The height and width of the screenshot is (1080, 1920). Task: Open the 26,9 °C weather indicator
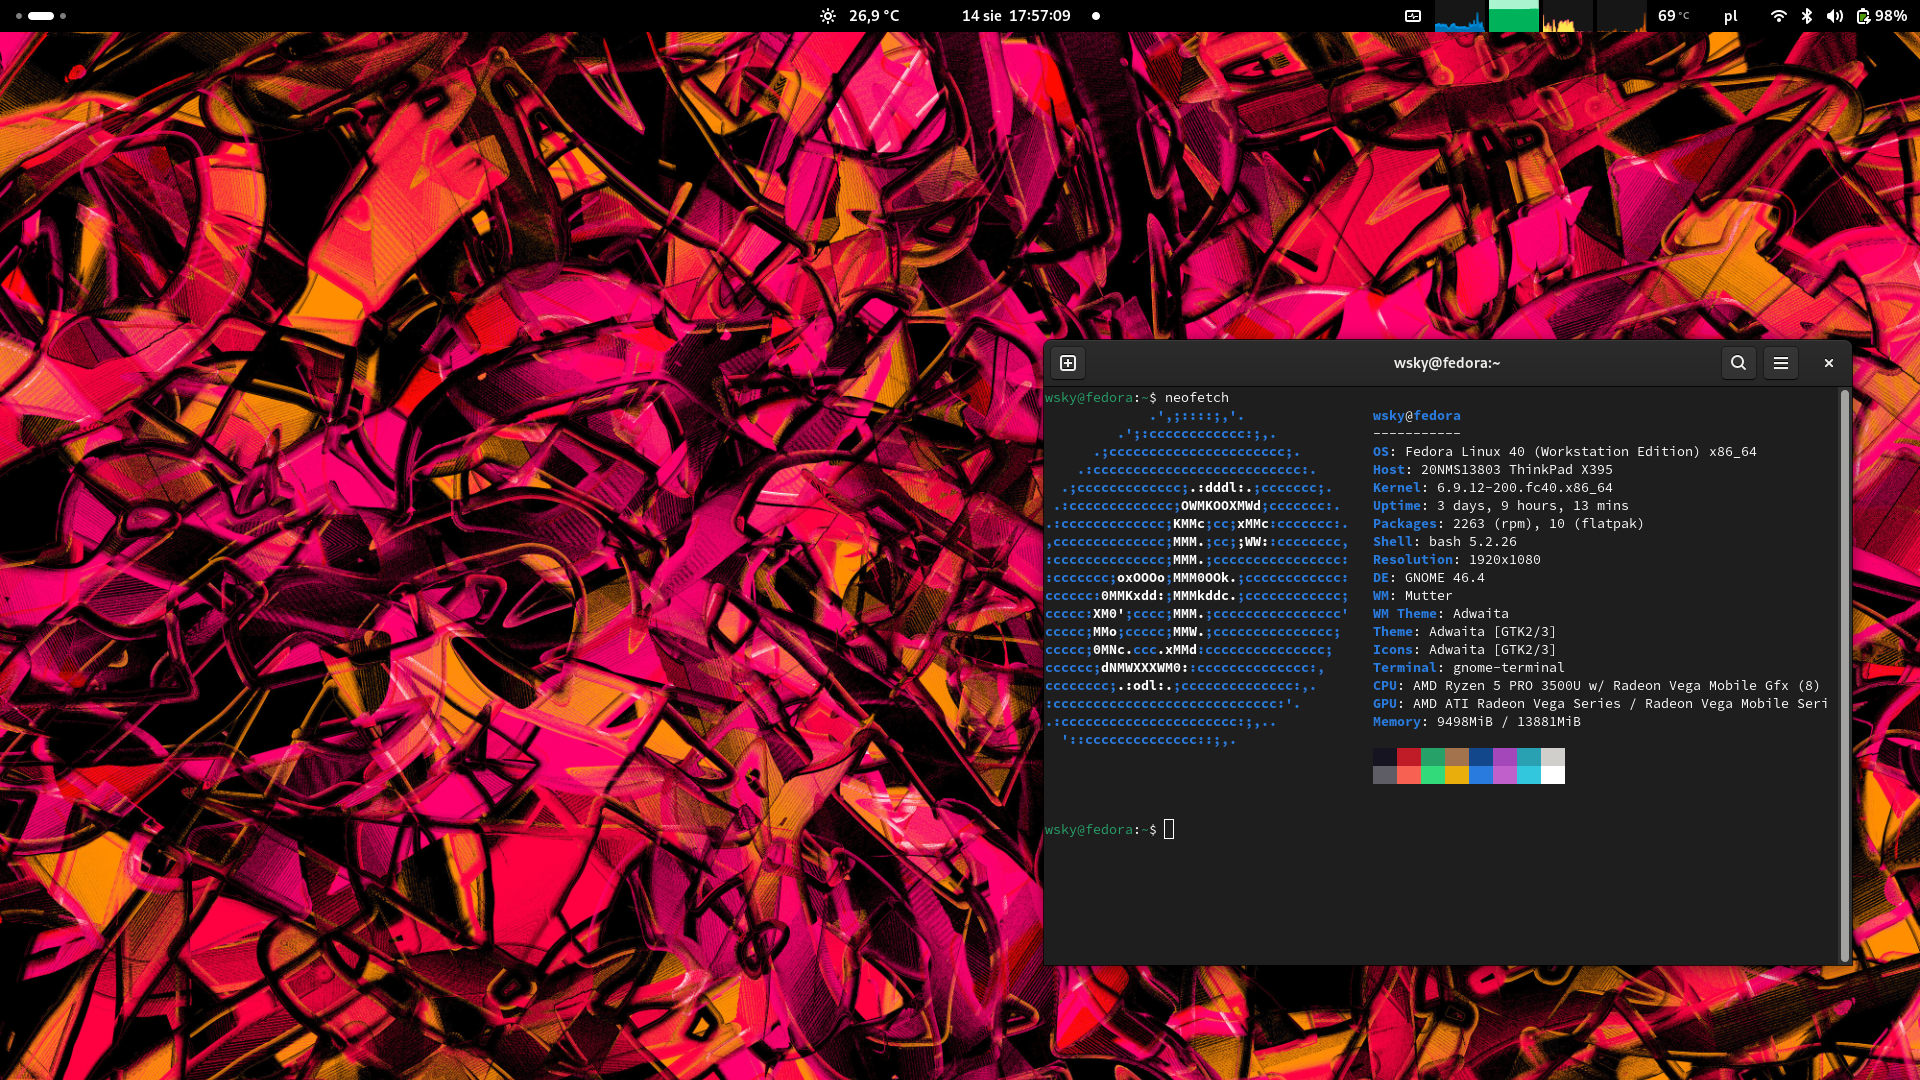pos(860,16)
